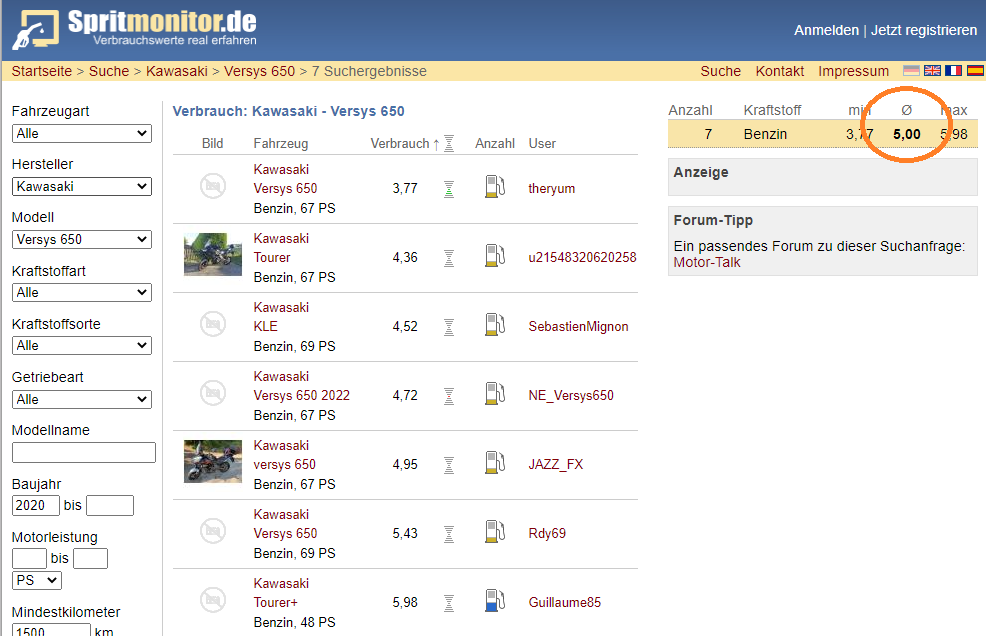This screenshot has height=636, width=986.
Task: Open the Fahrzeugart dropdown
Action: tap(82, 133)
